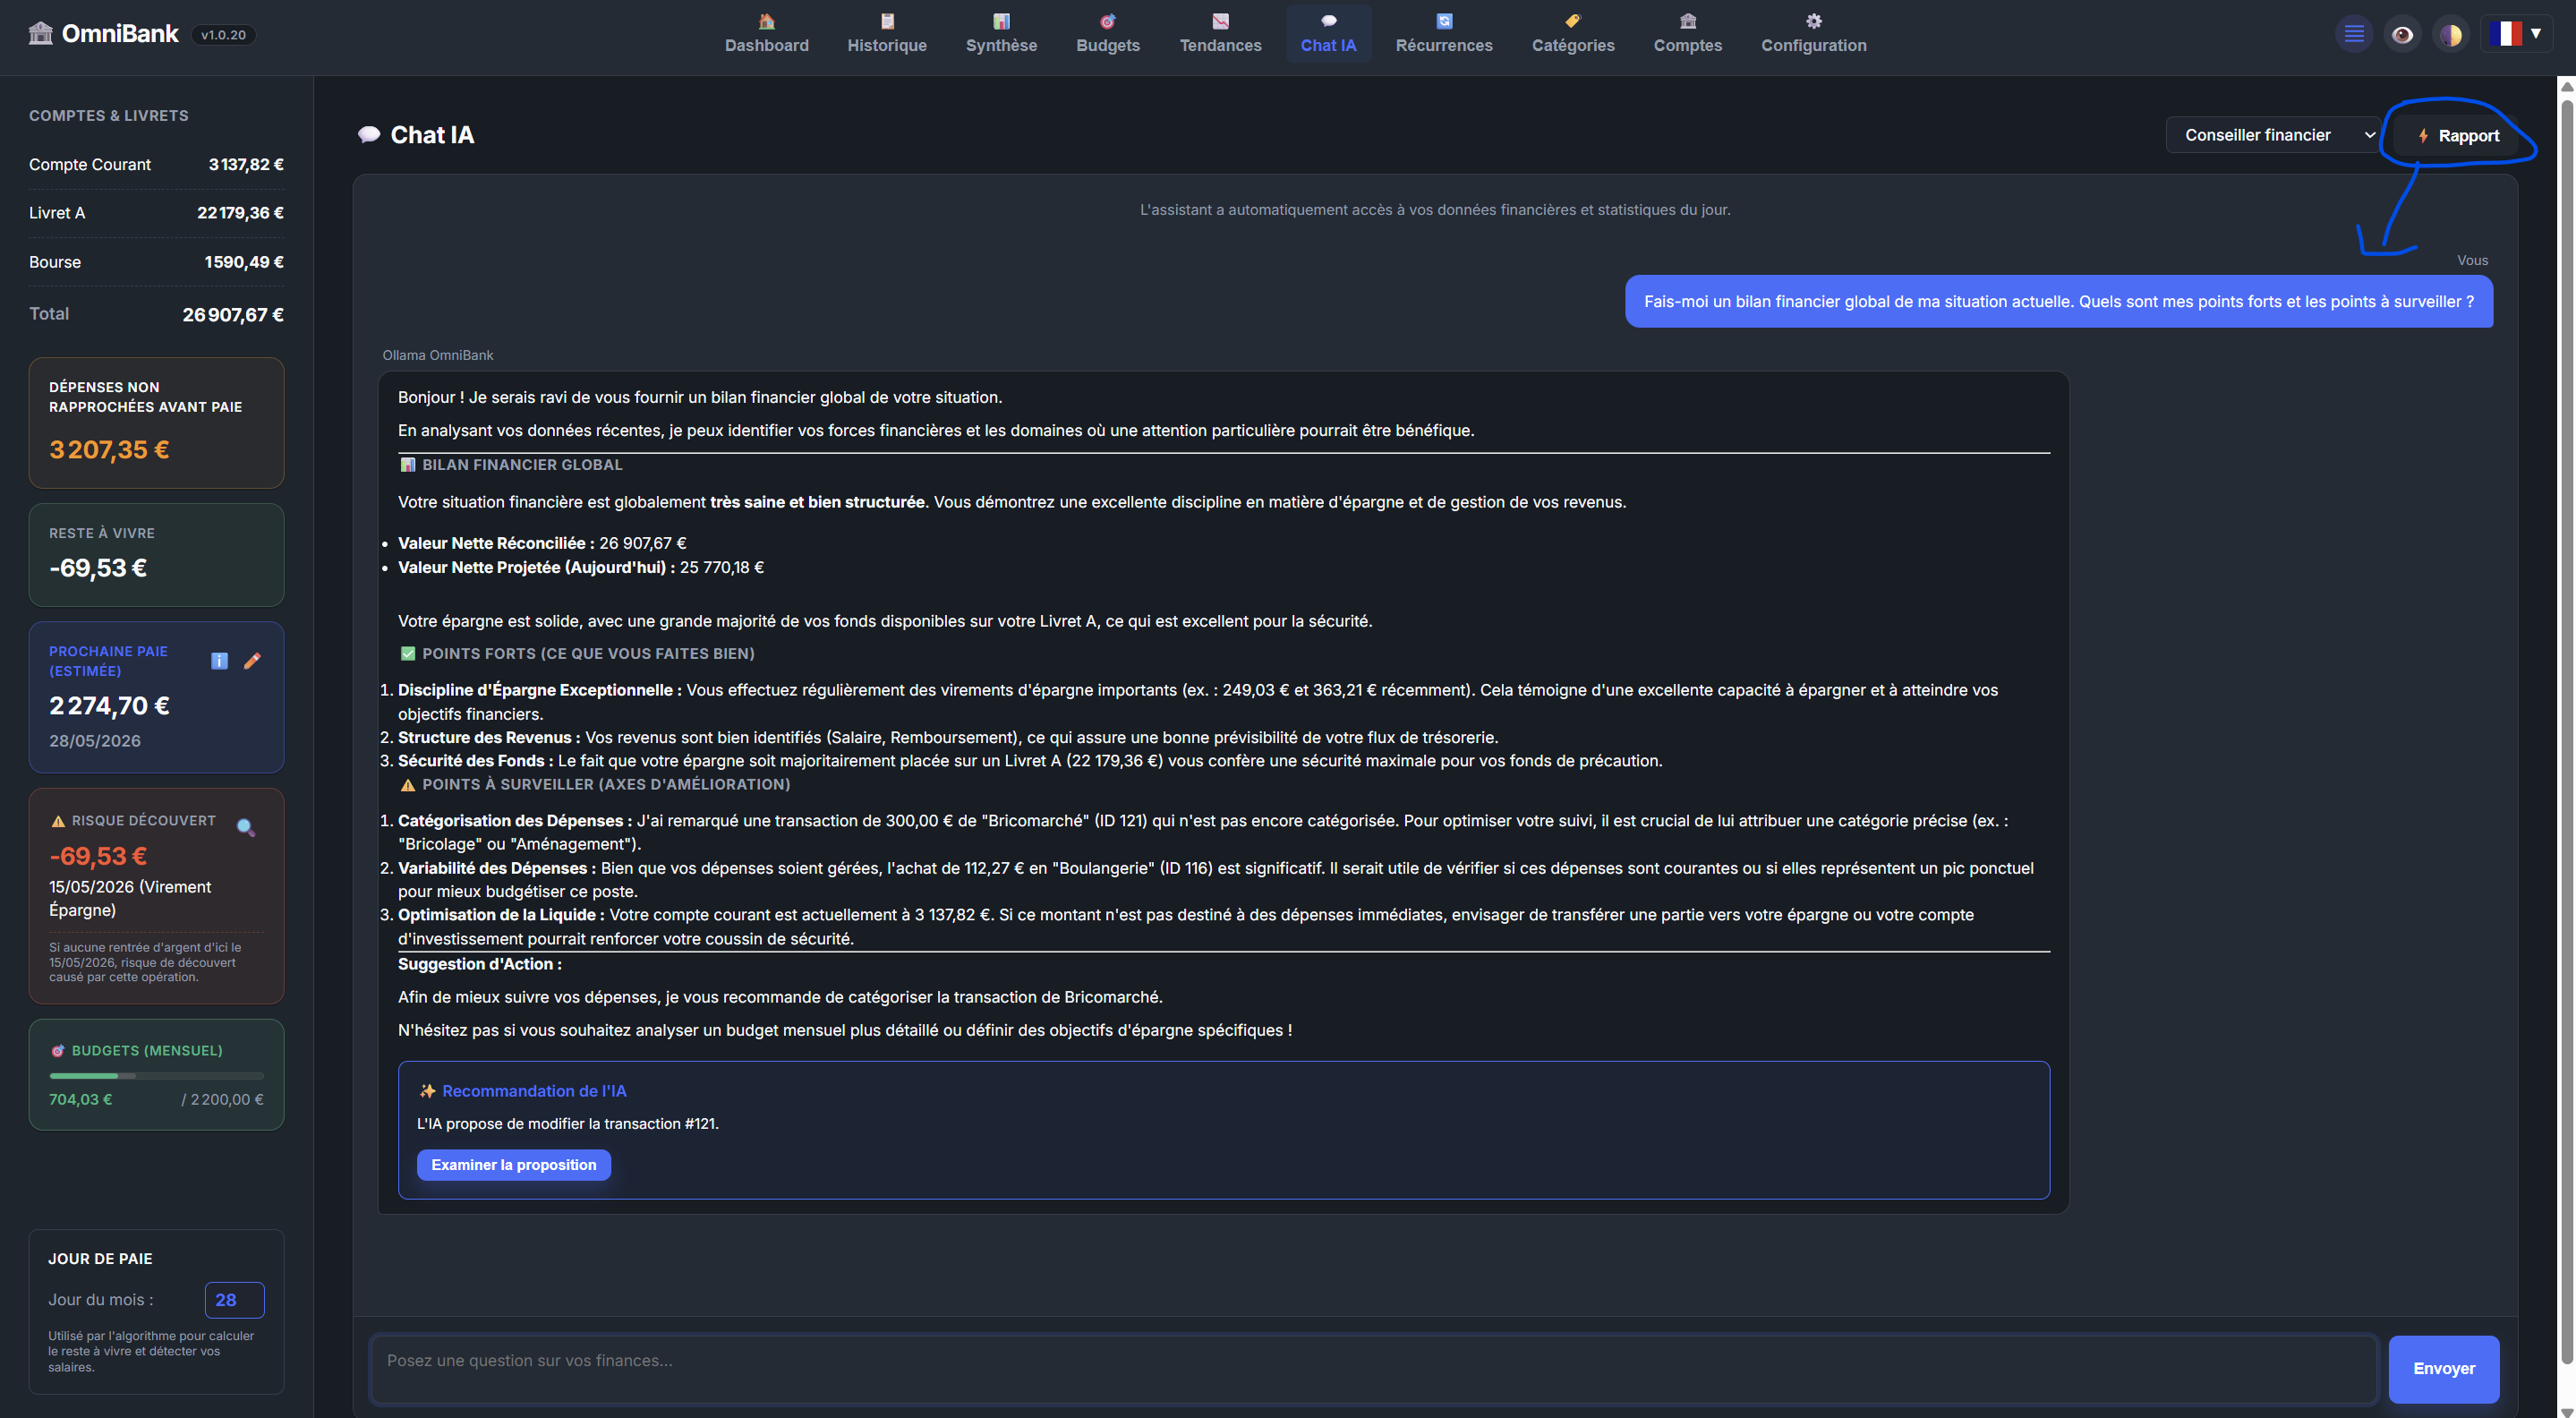Click the OmniBank bank logo icon

(41, 33)
